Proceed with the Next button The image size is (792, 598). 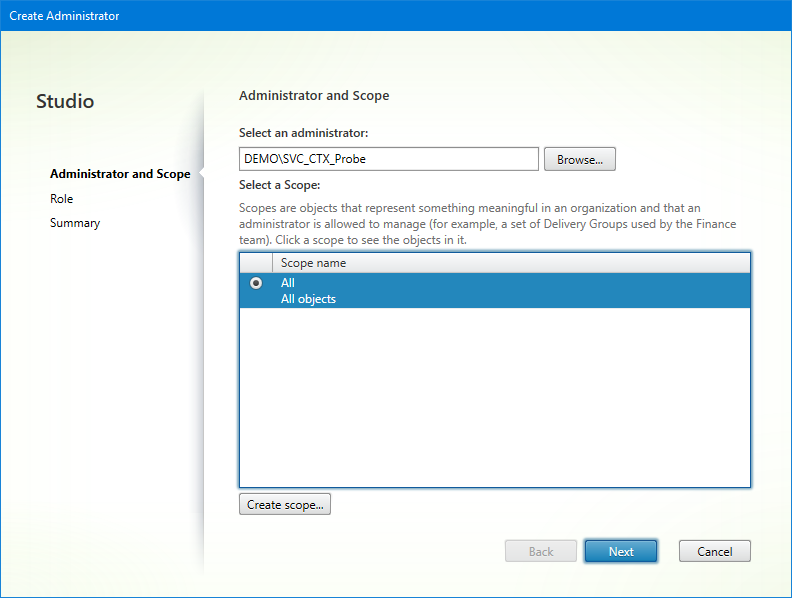pos(620,551)
